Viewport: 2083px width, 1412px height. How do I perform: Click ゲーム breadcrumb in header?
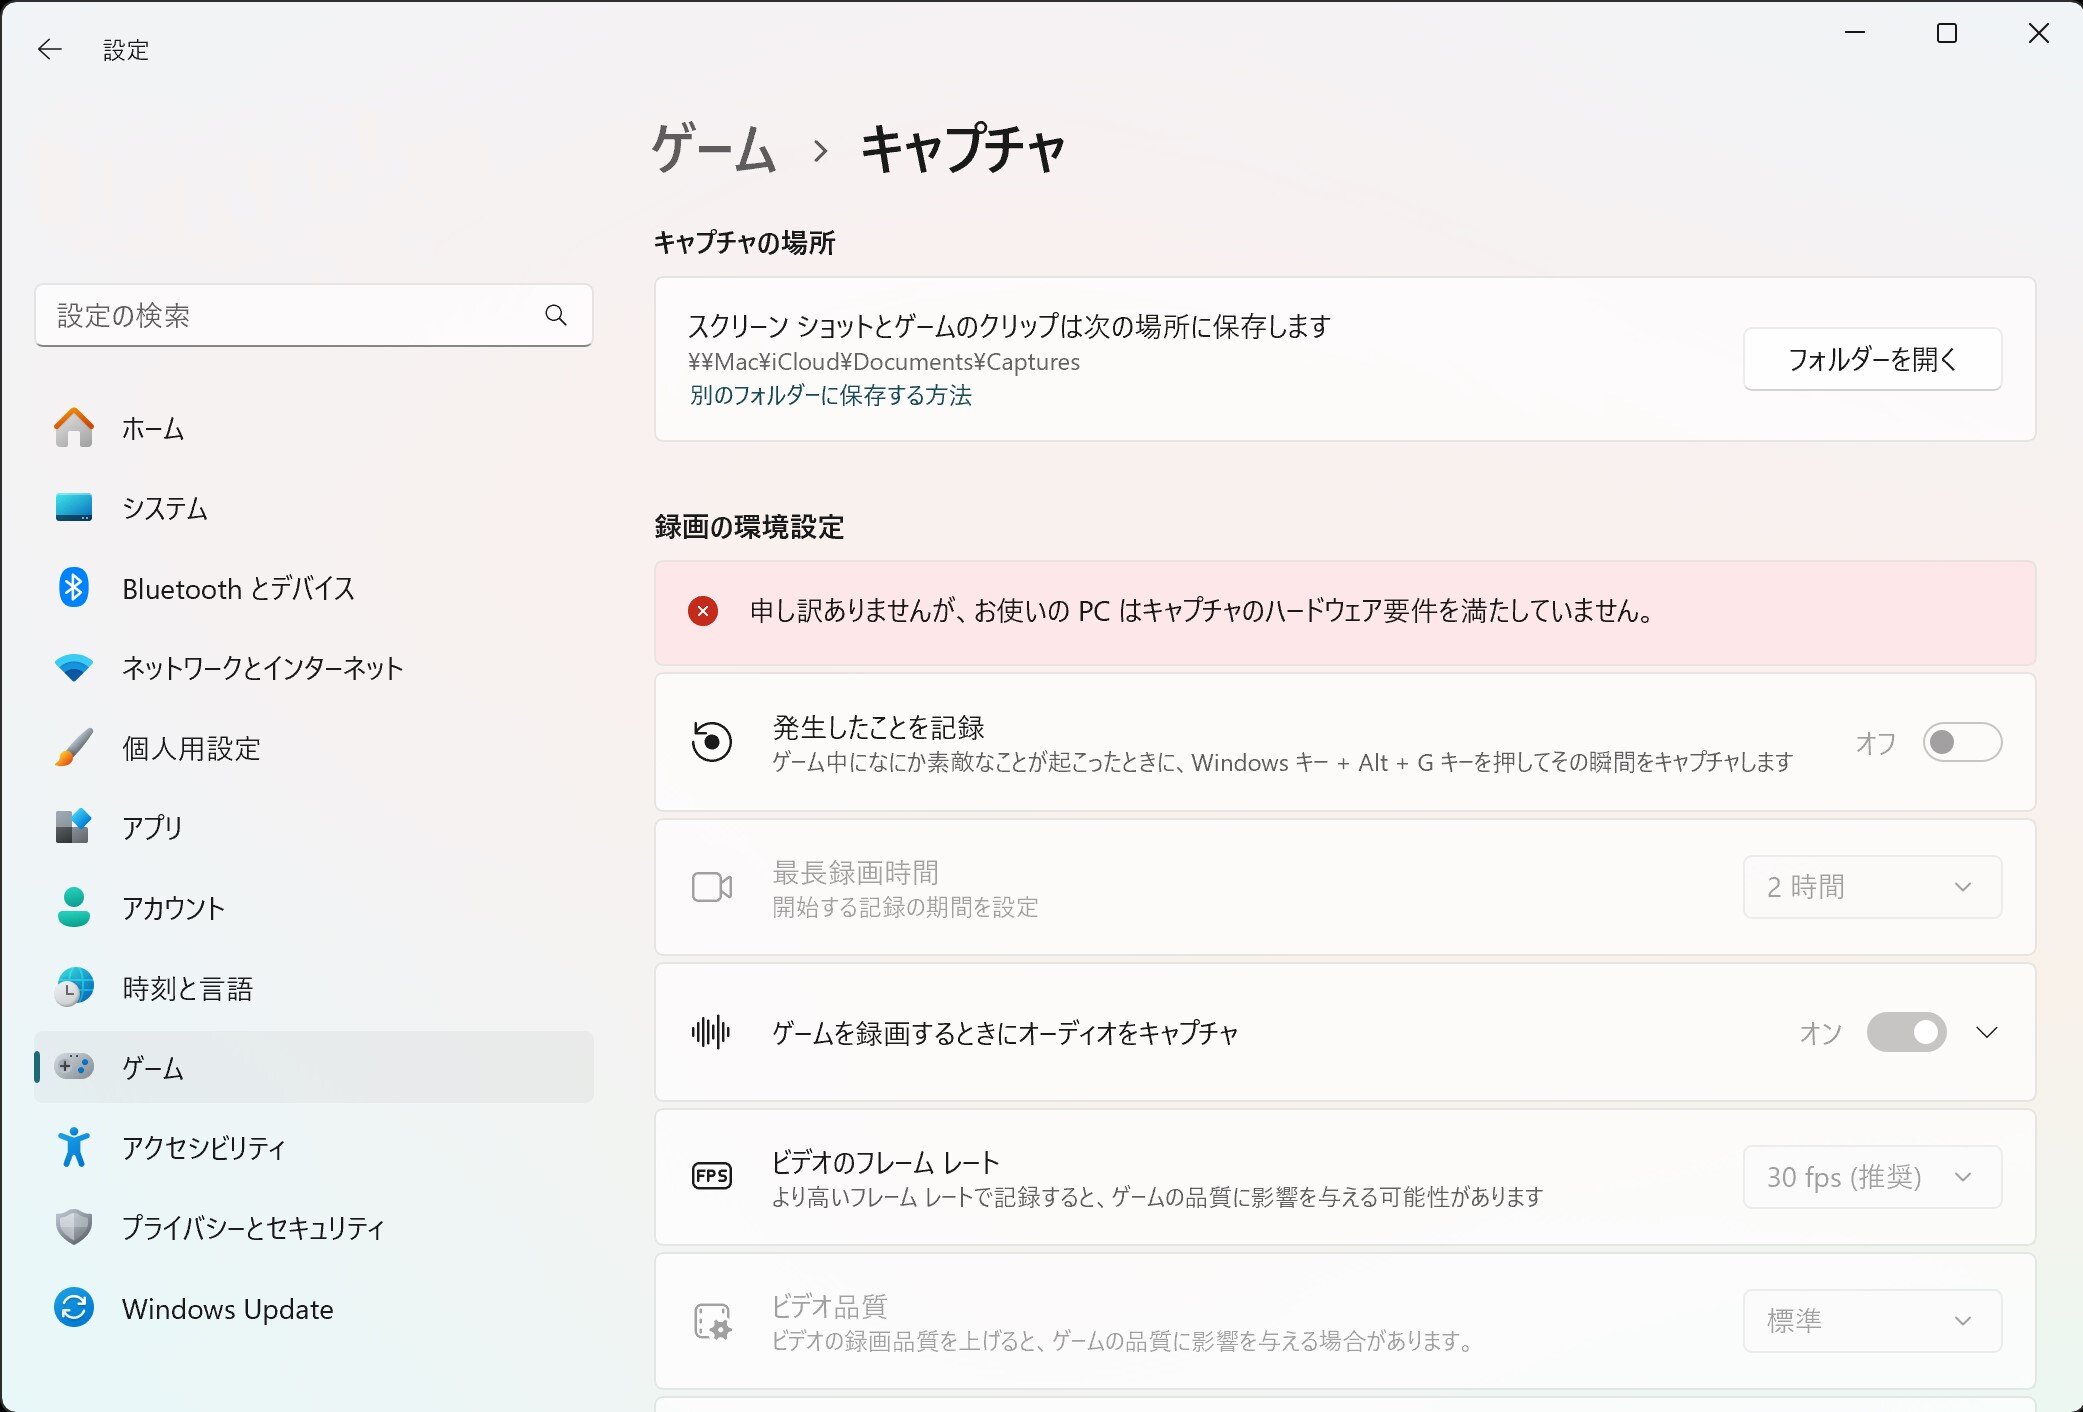713,150
